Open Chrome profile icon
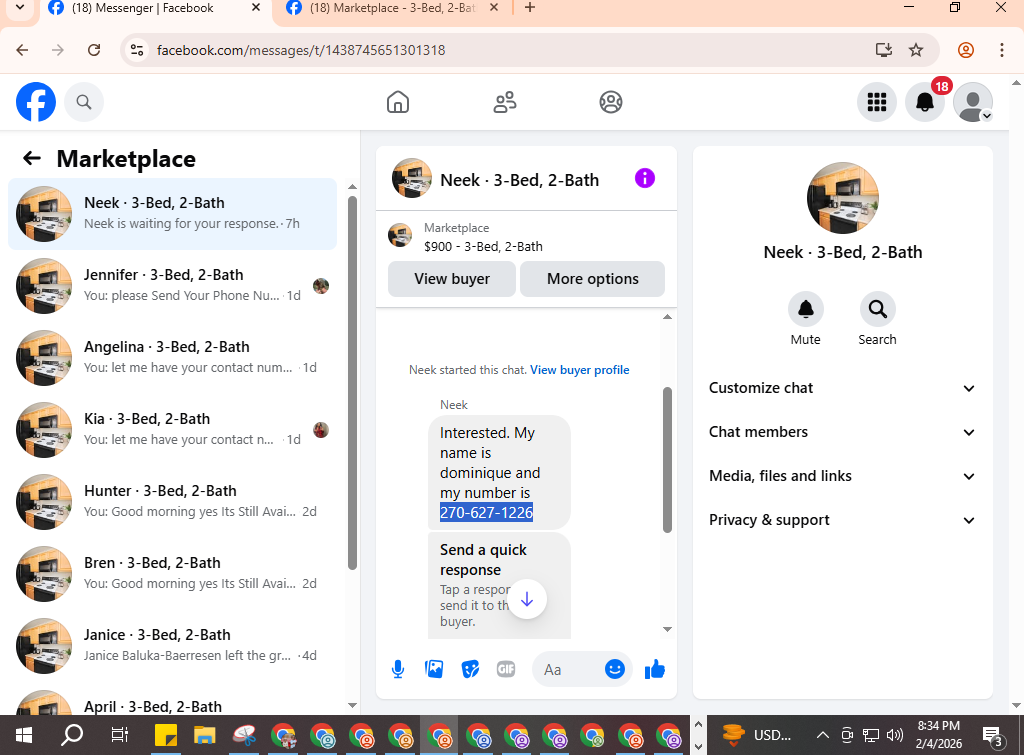The image size is (1024, 755). click(x=966, y=50)
